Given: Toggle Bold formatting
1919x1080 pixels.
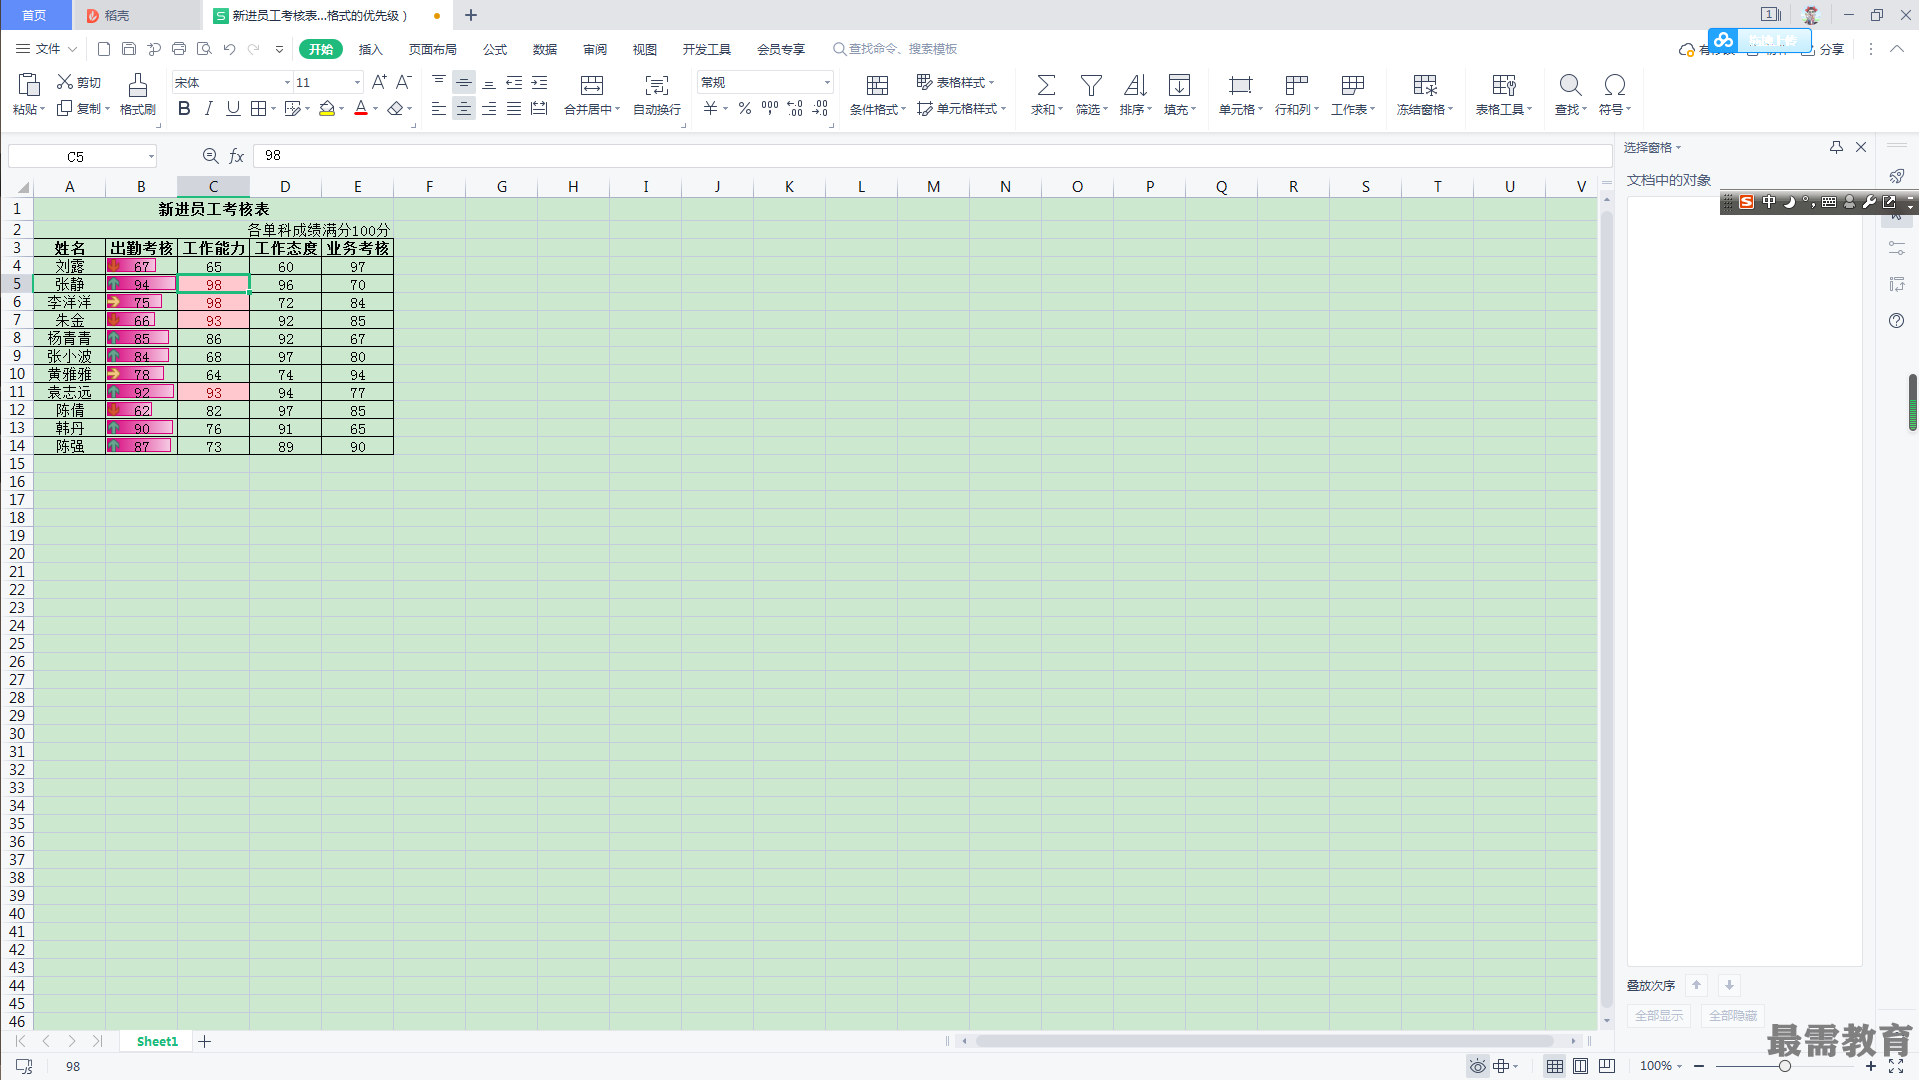Looking at the screenshot, I should click(184, 108).
